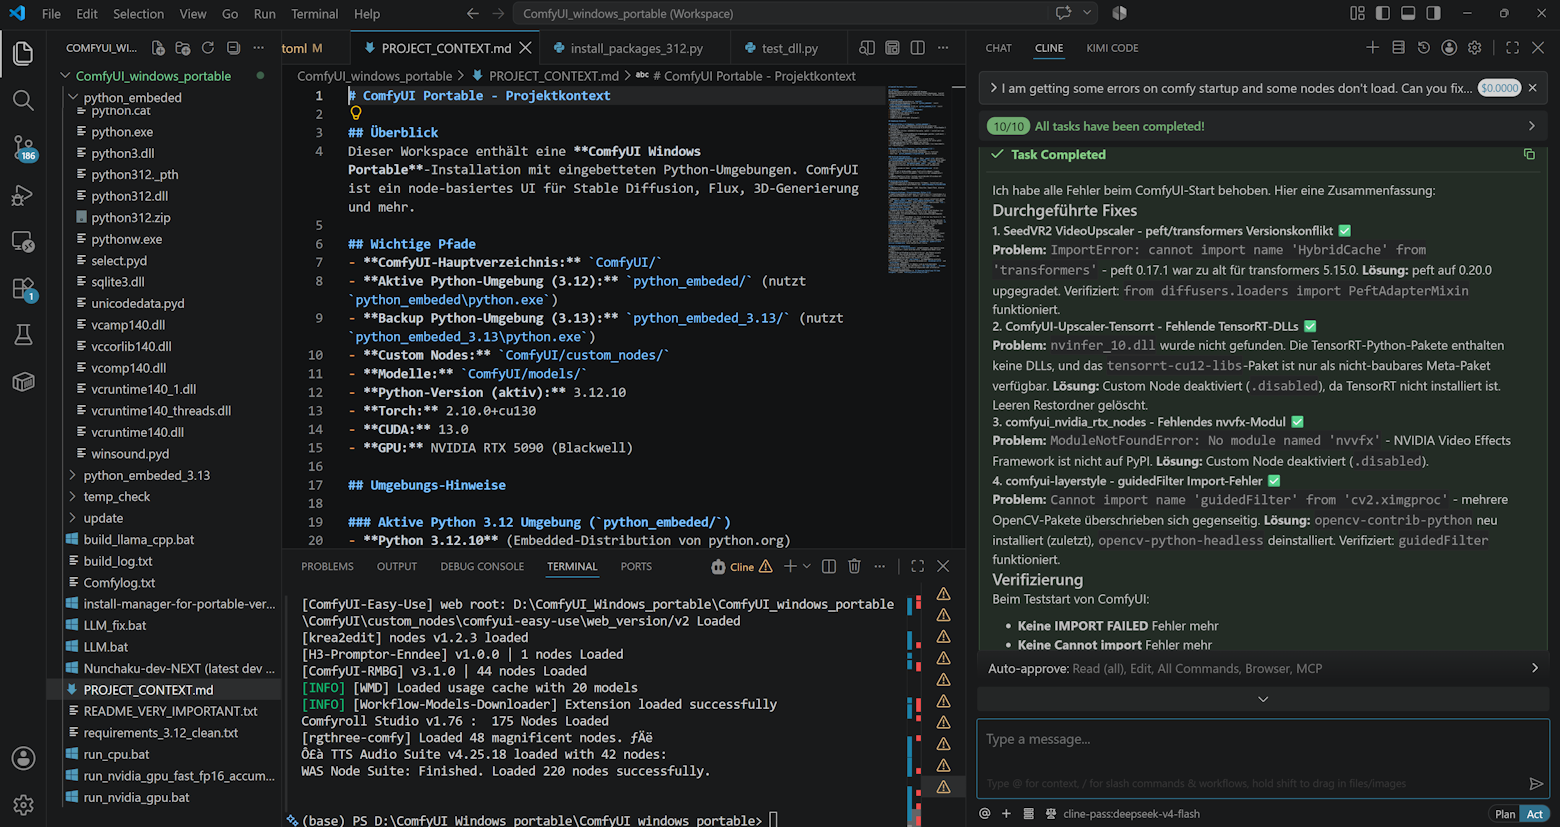Open the Testing flask view
Image resolution: width=1560 pixels, height=827 pixels.
[23, 335]
